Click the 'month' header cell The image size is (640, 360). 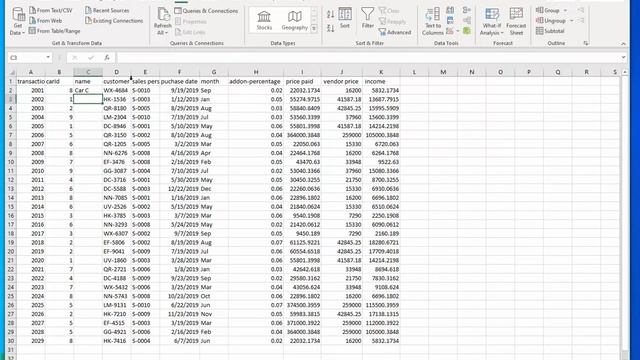point(214,82)
